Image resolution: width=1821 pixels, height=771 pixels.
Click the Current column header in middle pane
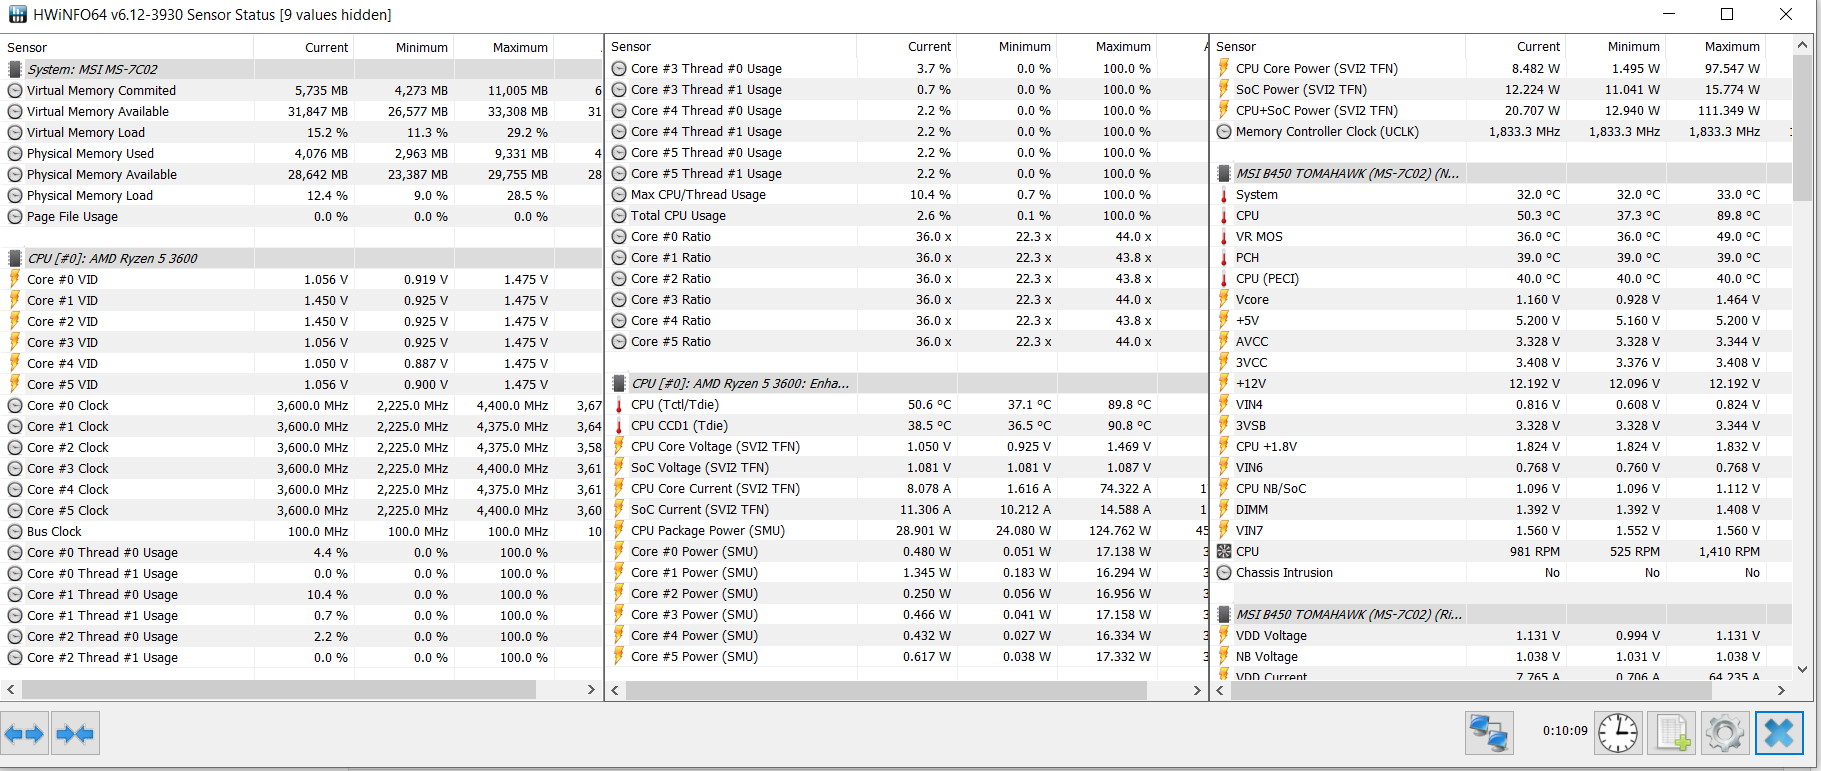(906, 47)
